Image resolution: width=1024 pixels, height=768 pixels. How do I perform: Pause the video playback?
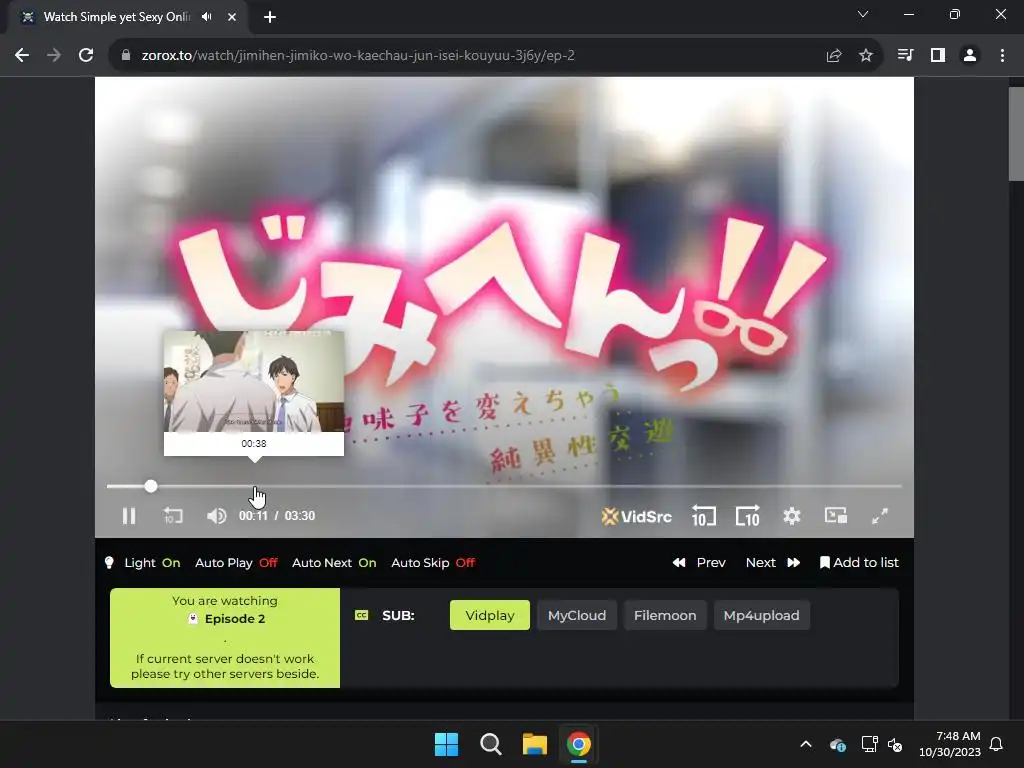129,516
